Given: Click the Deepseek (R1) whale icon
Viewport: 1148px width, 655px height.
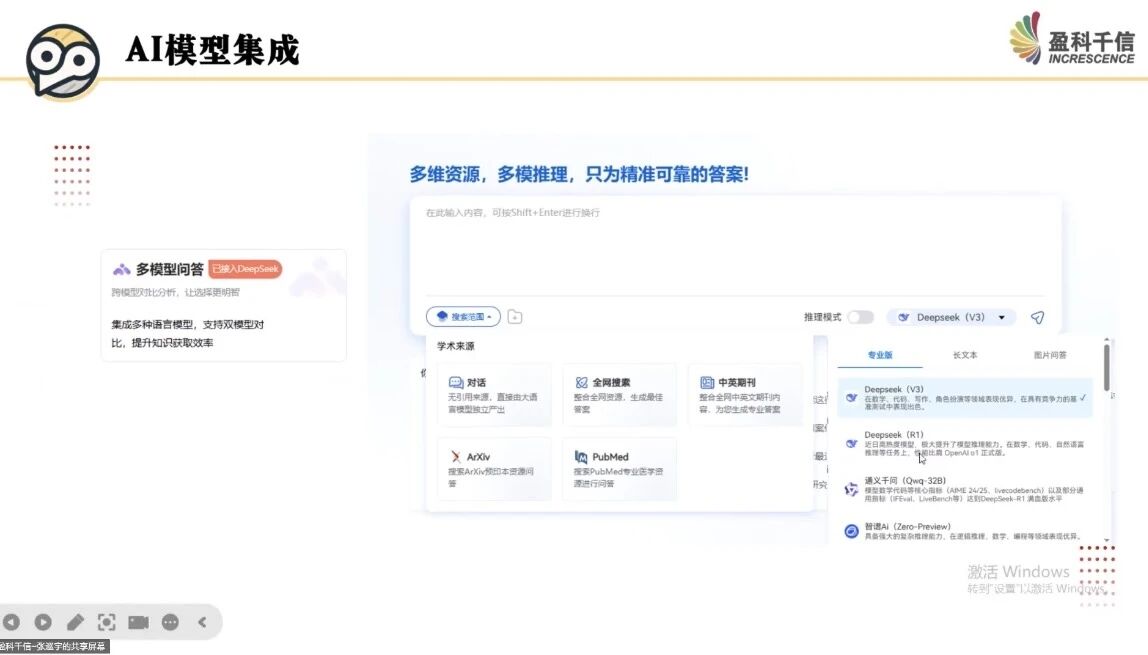Looking at the screenshot, I should pos(851,443).
